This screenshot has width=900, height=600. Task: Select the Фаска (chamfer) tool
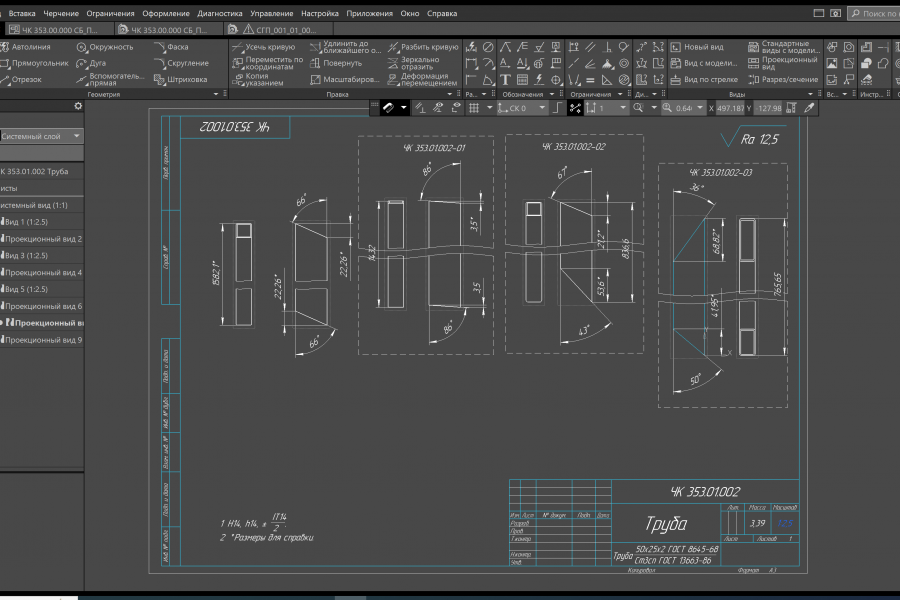click(x=171, y=47)
